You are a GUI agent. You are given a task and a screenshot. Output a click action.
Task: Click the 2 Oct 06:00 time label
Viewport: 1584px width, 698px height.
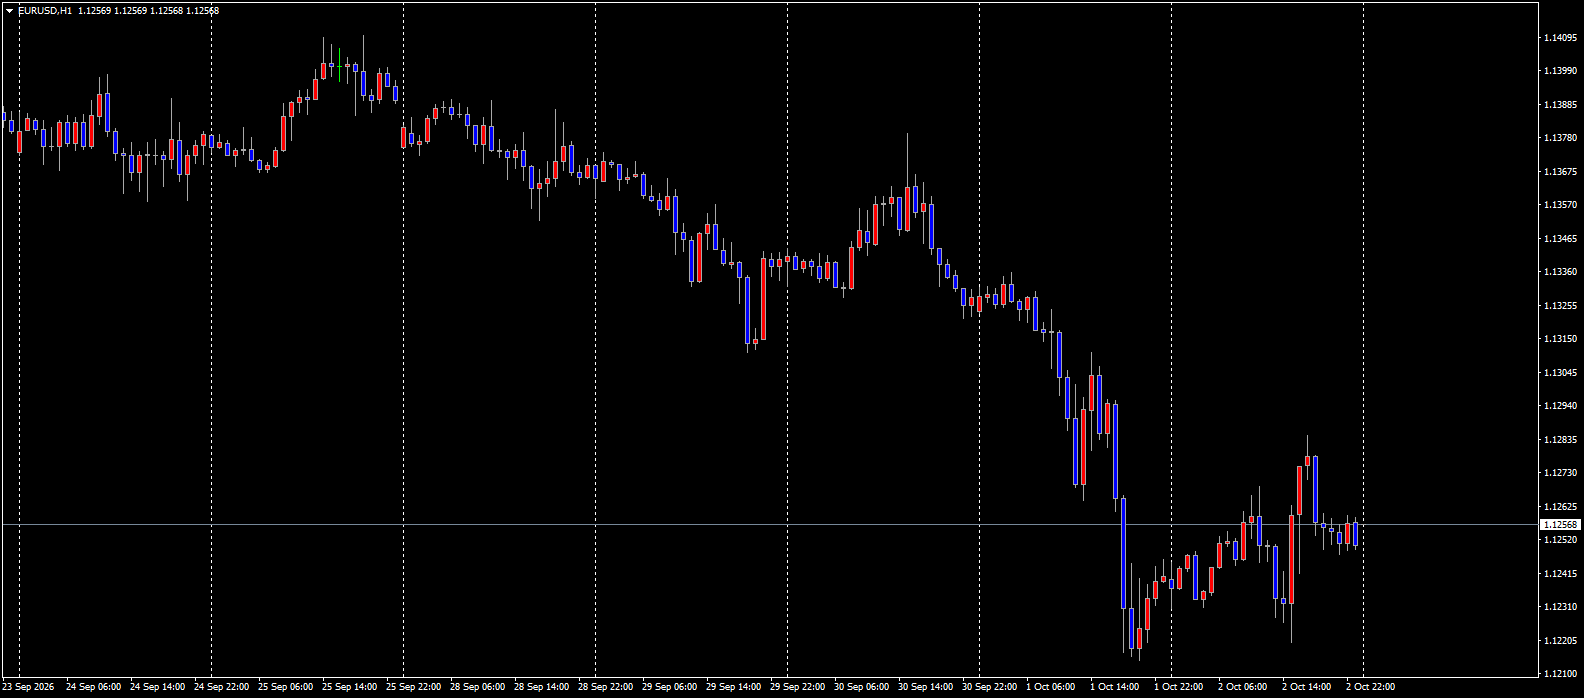1242,687
